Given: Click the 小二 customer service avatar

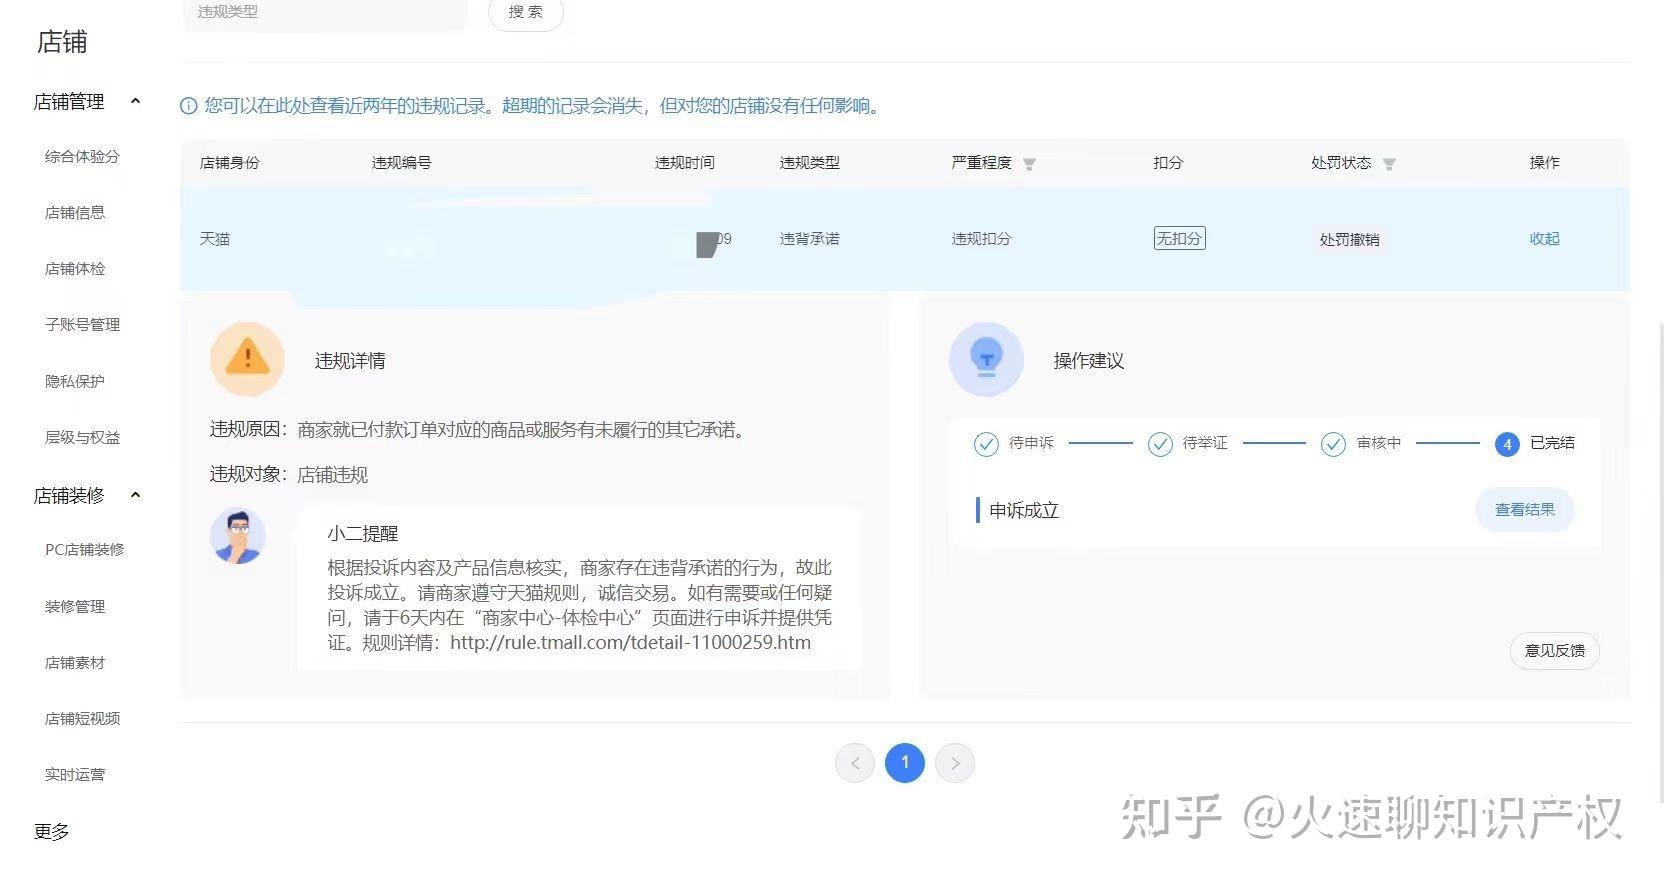Looking at the screenshot, I should (x=238, y=537).
